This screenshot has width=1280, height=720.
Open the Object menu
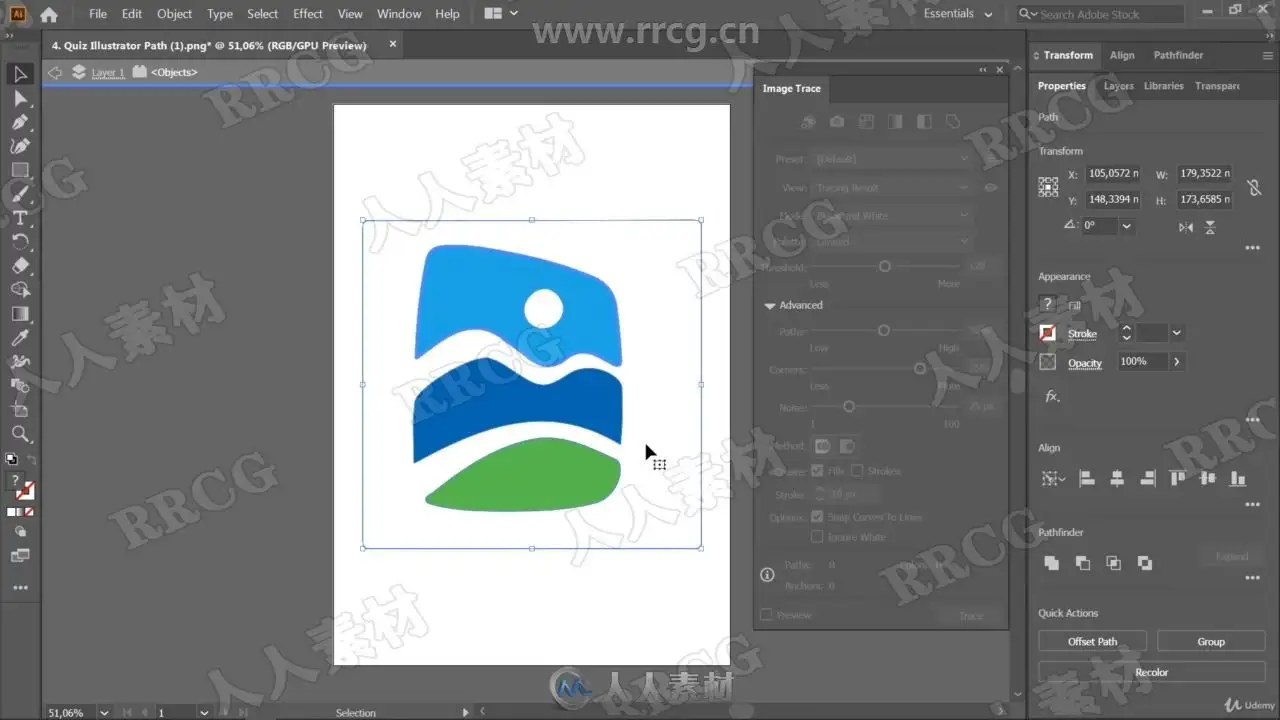174,14
